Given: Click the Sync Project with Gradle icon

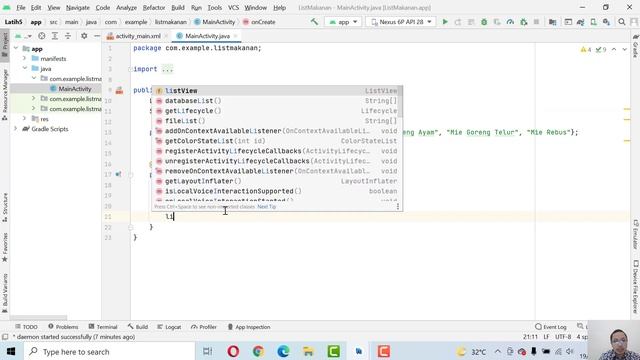Looking at the screenshot, I should (x=580, y=22).
